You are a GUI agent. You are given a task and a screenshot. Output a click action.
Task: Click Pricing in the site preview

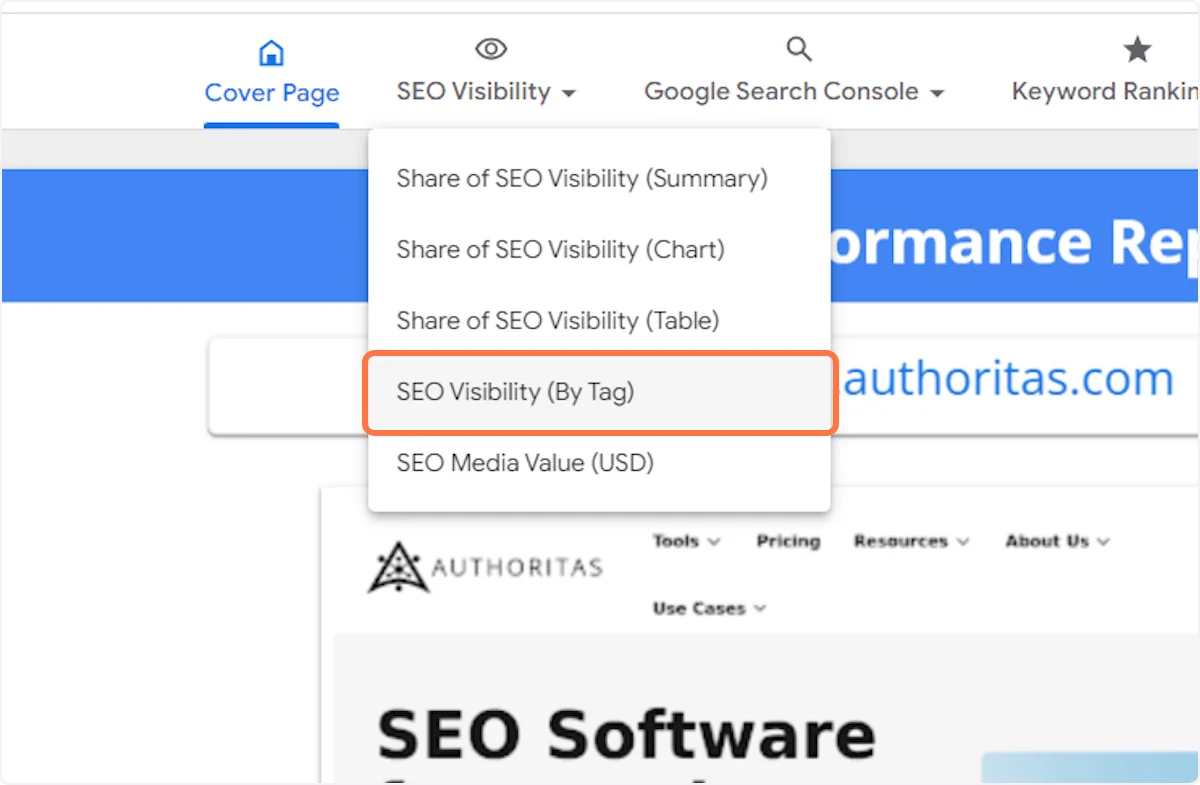pos(788,541)
